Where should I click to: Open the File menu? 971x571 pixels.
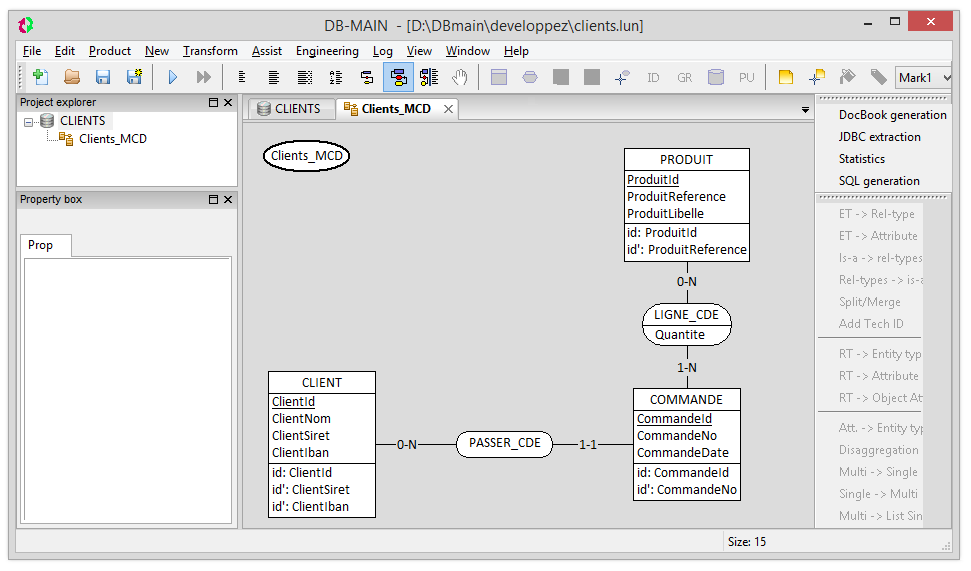tap(32, 51)
